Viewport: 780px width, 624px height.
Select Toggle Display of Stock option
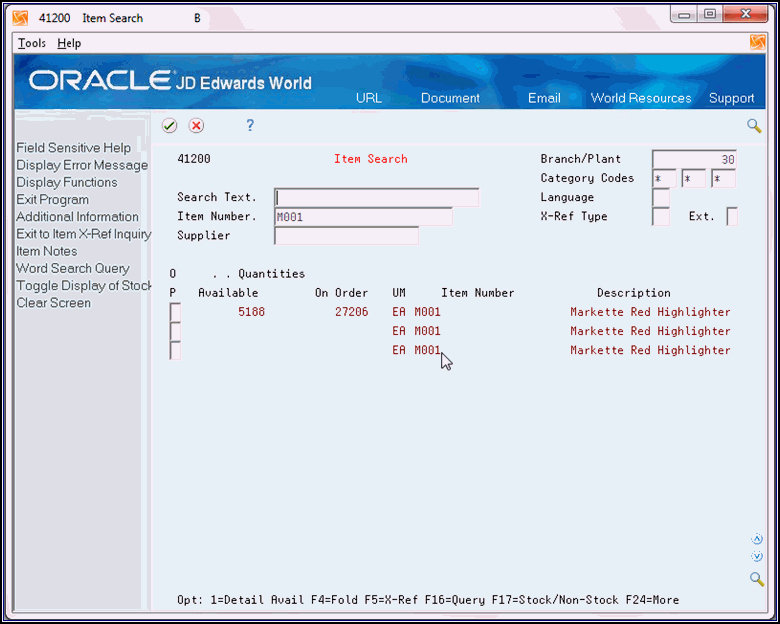pos(84,286)
